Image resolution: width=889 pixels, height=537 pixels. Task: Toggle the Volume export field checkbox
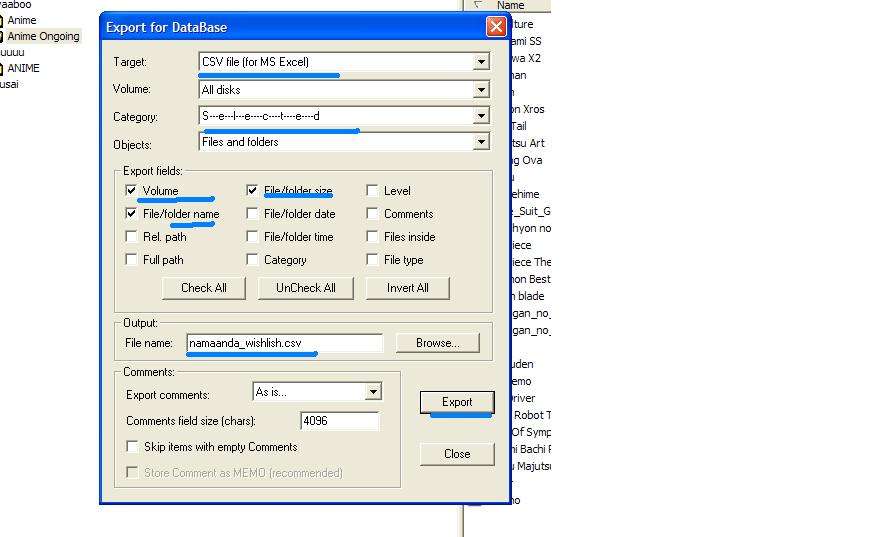[x=131, y=191]
